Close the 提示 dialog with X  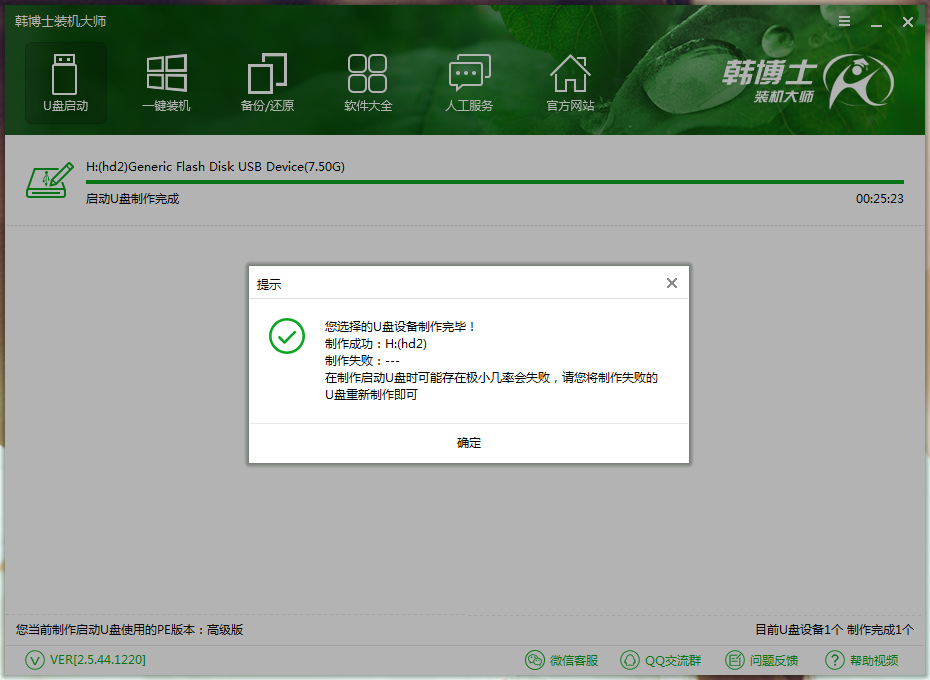pyautogui.click(x=671, y=283)
